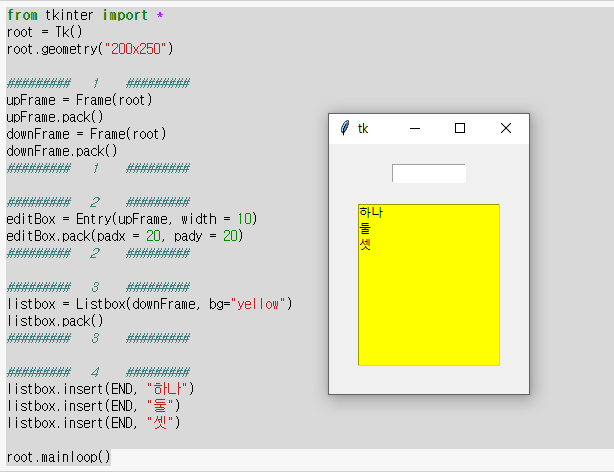
Task: Click the listbox.insert(END, "하나") line
Action: tap(100, 389)
